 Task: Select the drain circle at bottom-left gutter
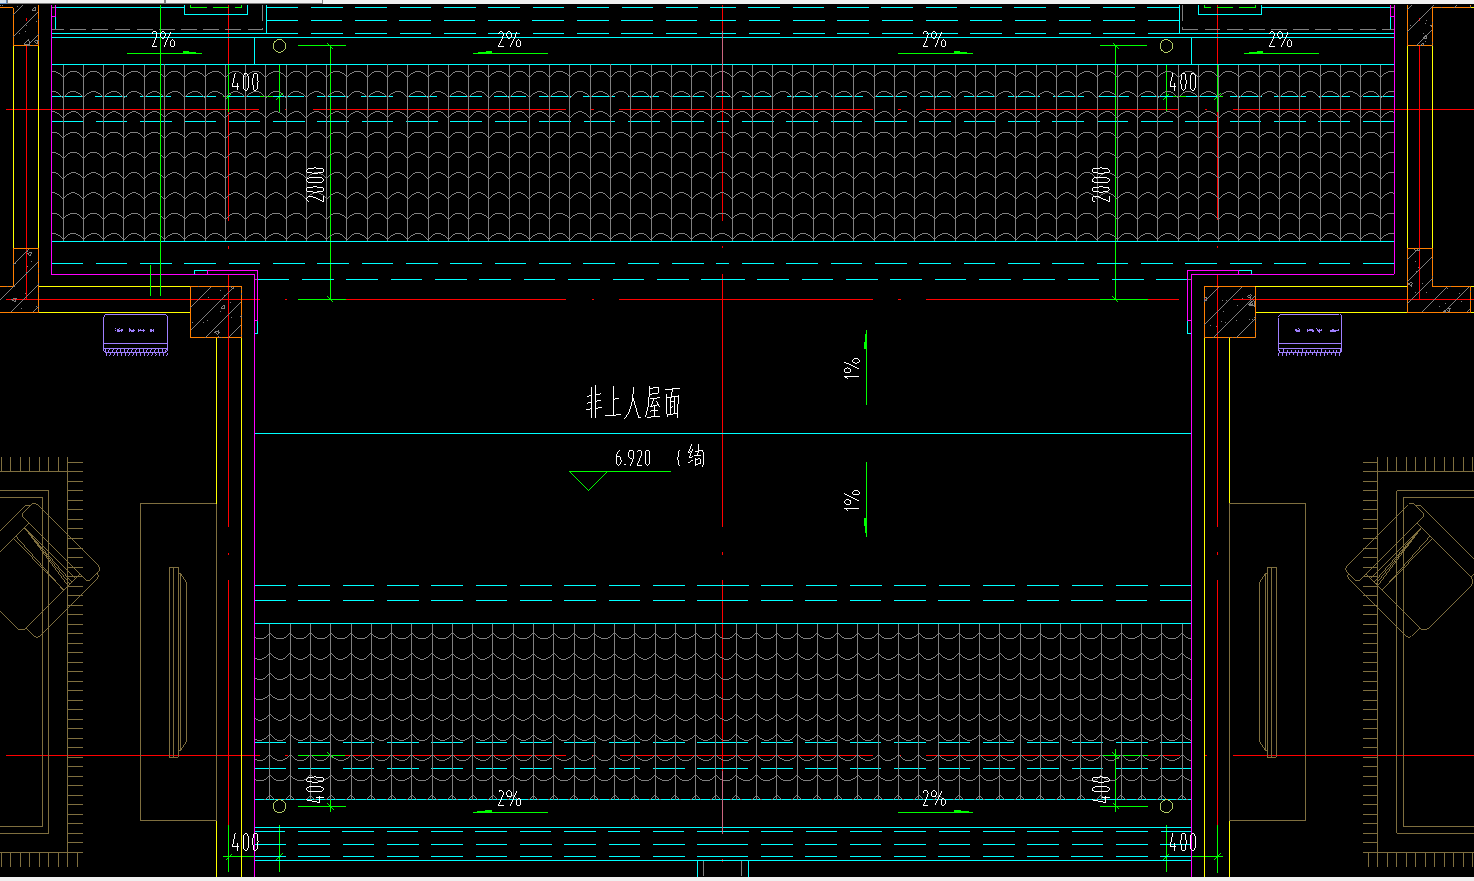pyautogui.click(x=280, y=806)
